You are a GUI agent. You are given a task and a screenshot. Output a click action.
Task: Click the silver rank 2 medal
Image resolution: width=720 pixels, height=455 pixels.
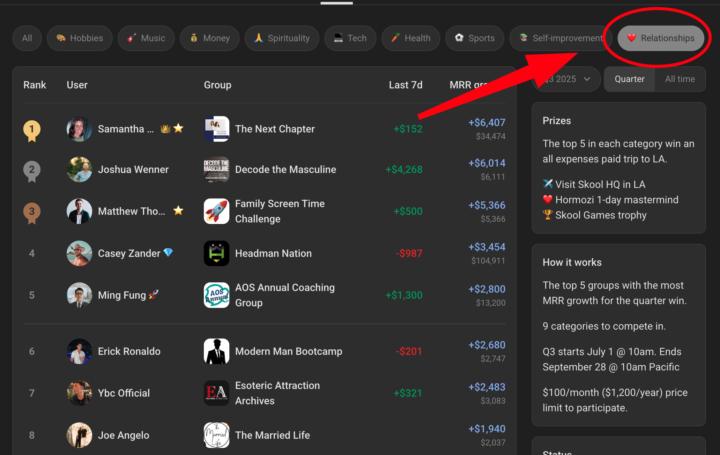[x=32, y=171]
